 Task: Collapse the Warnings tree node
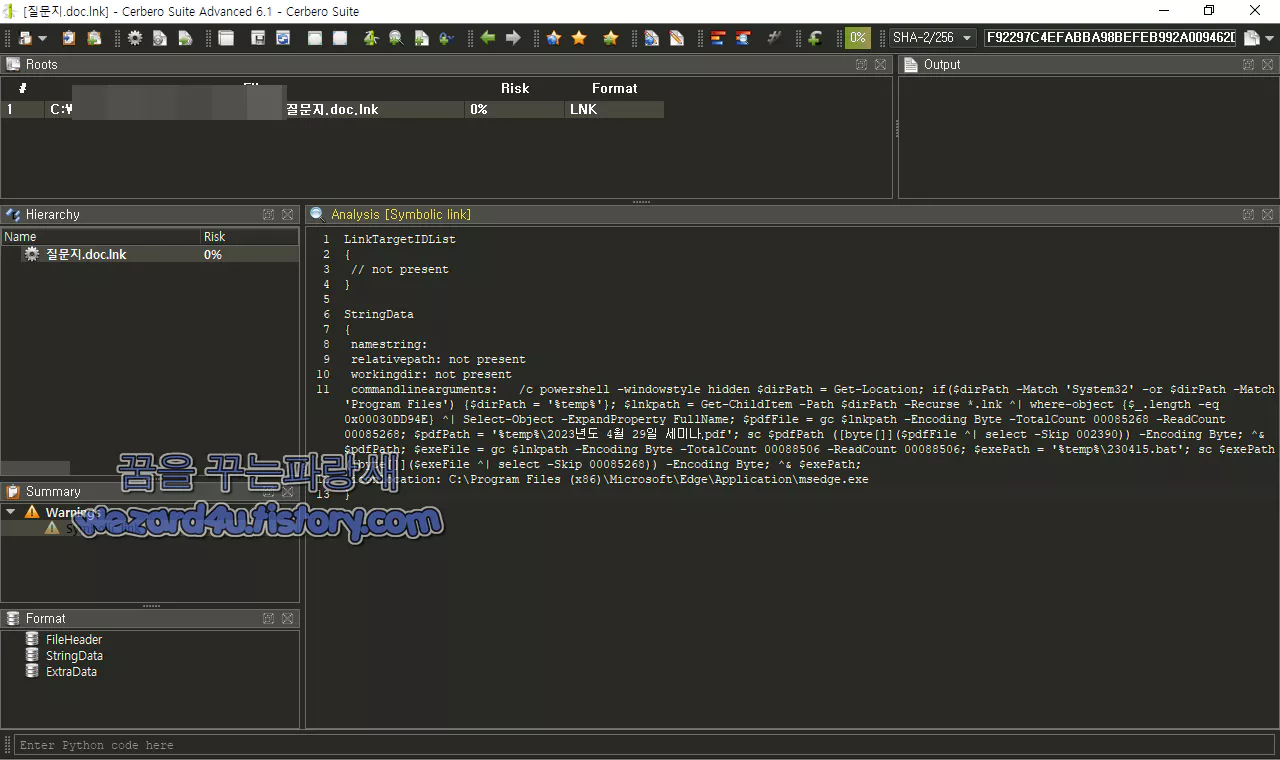pos(11,512)
